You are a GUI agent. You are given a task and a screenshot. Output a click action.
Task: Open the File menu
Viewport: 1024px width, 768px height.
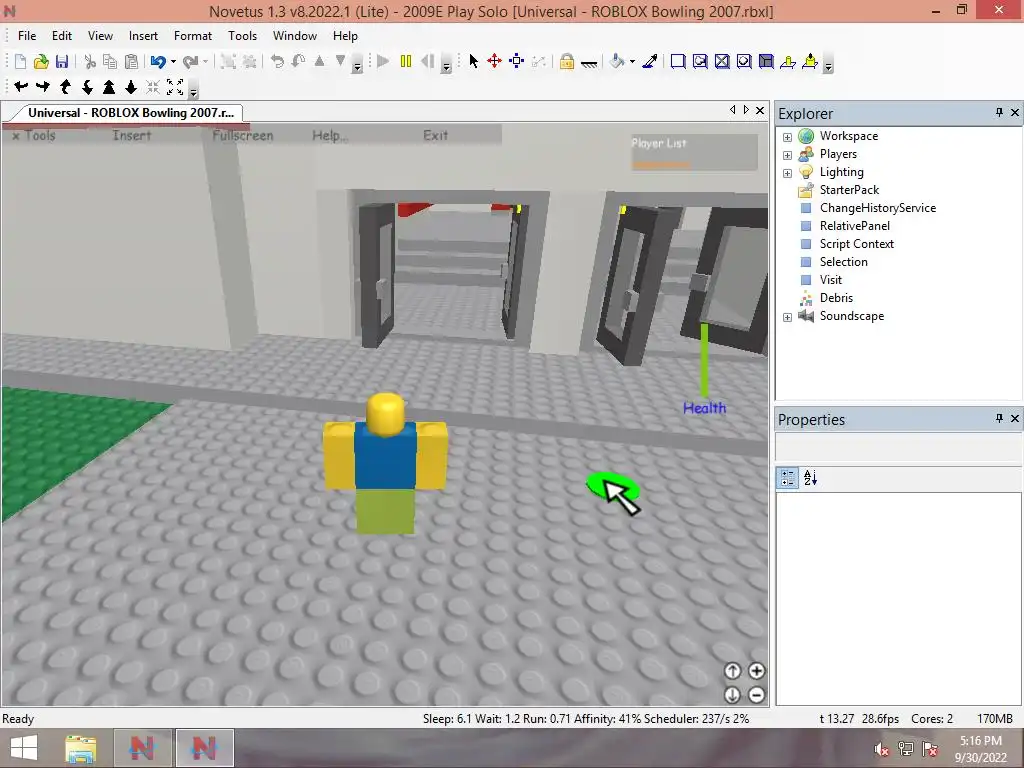tap(27, 36)
